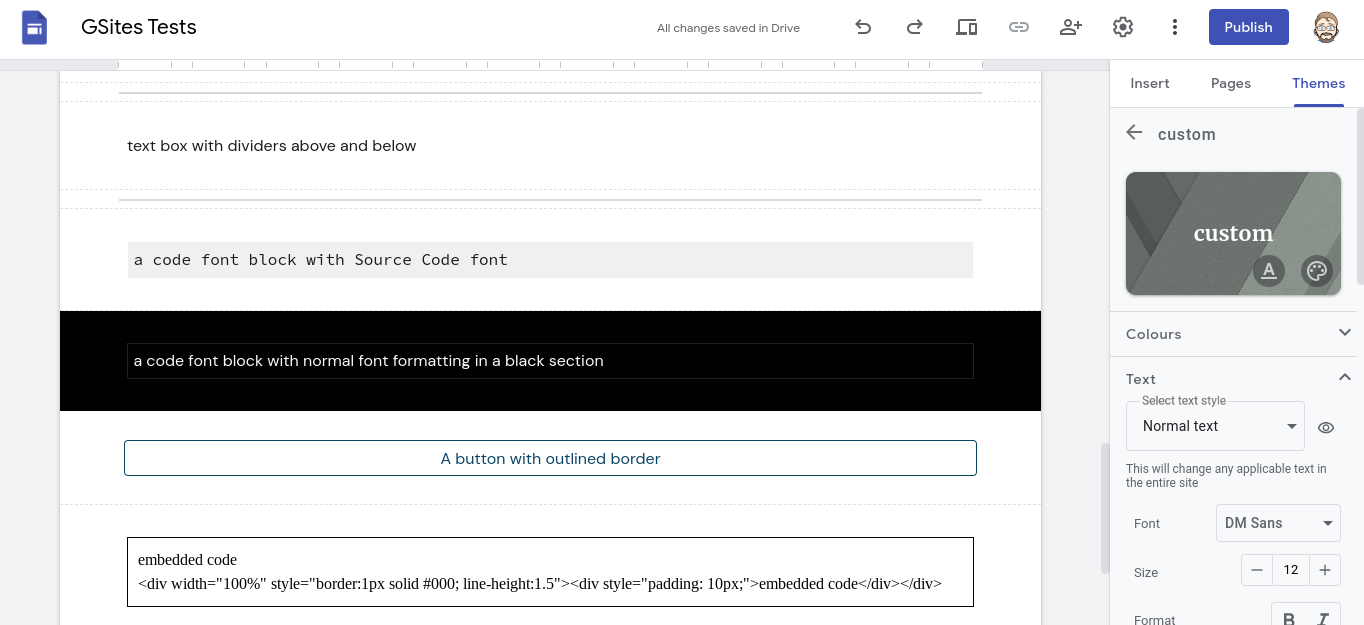Click the Google Sites home logo
The height and width of the screenshot is (625, 1364).
35,27
